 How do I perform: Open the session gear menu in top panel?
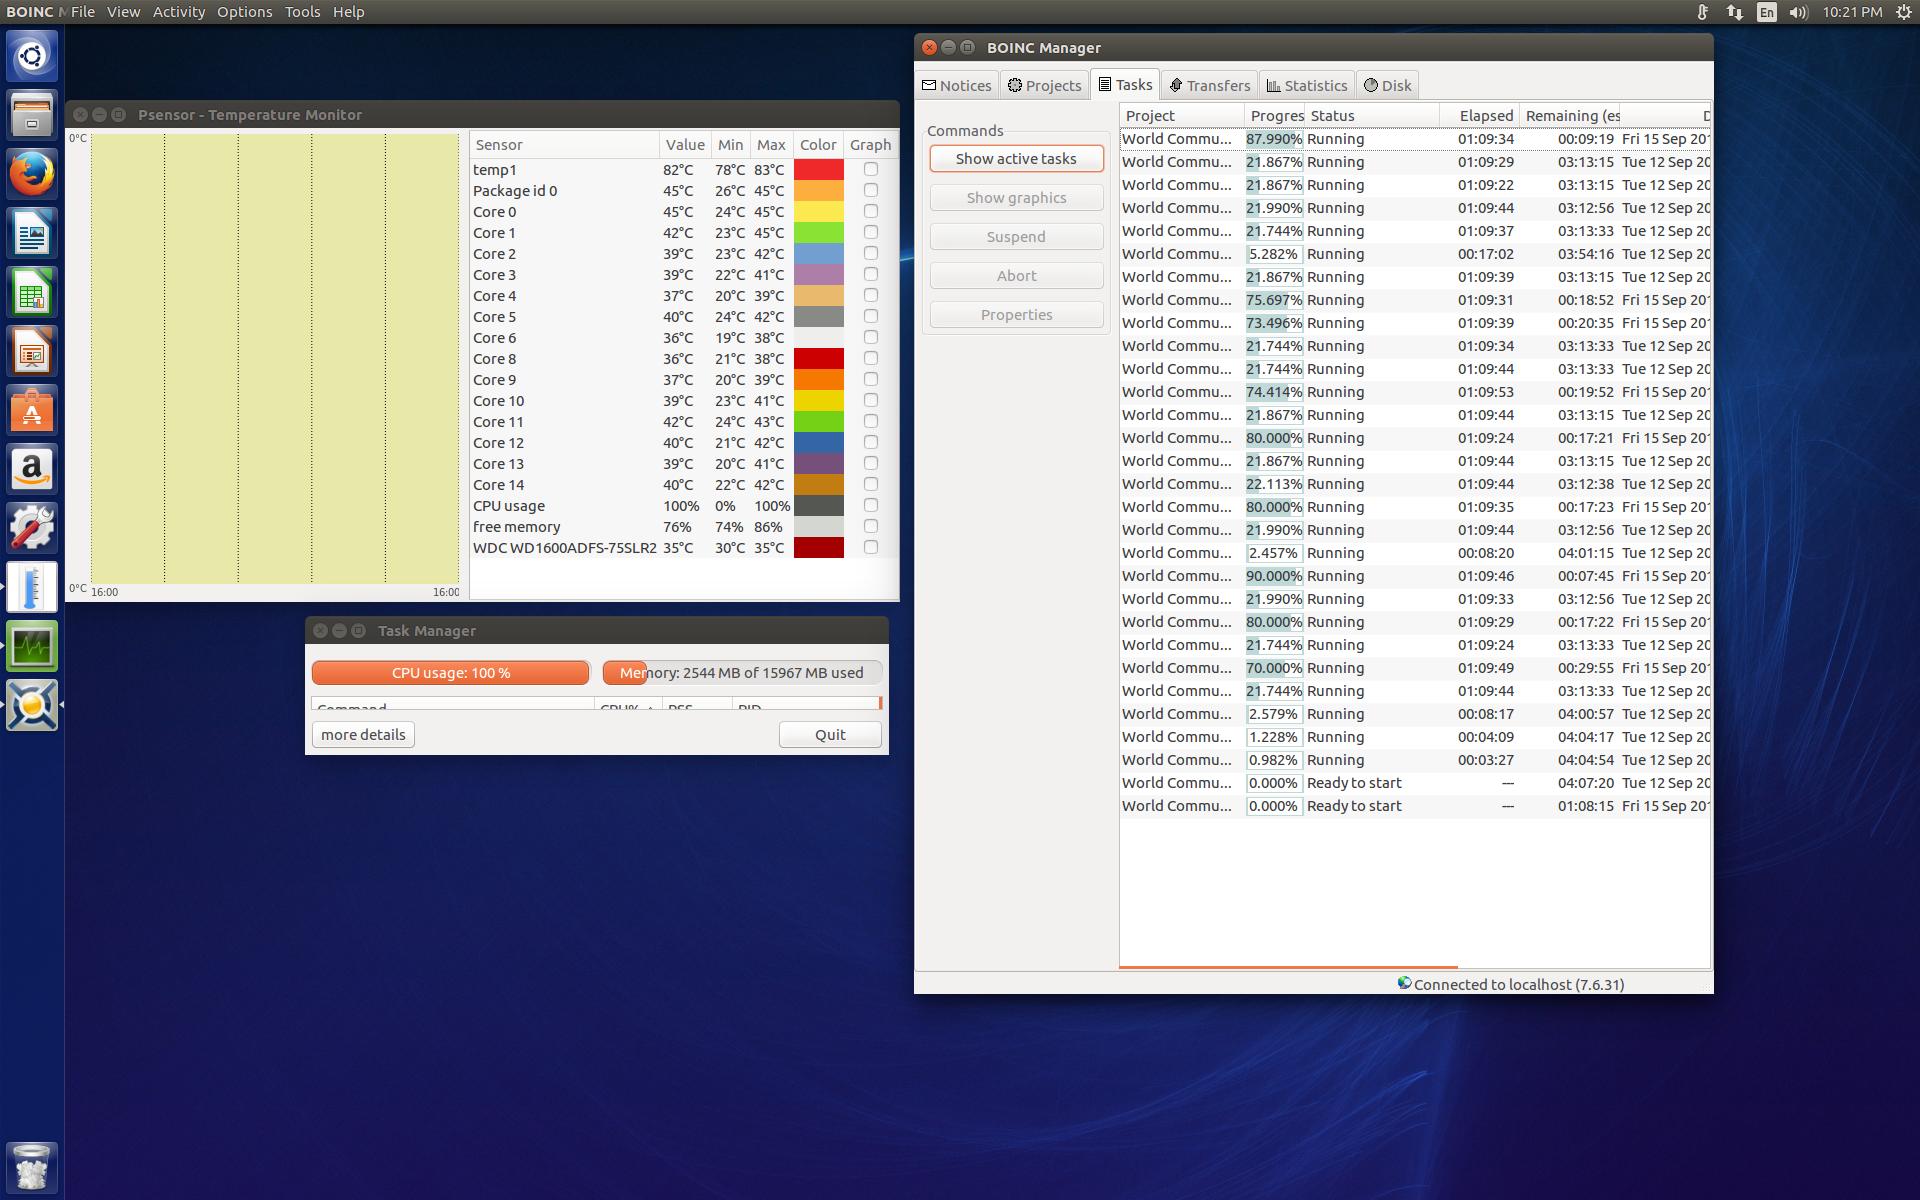[x=1904, y=12]
